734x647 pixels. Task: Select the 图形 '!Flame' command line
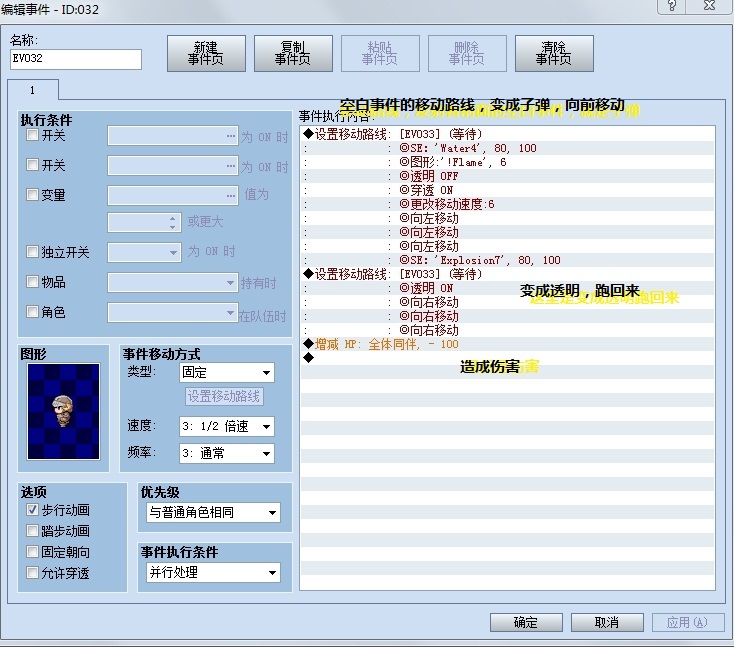[x=507, y=162]
